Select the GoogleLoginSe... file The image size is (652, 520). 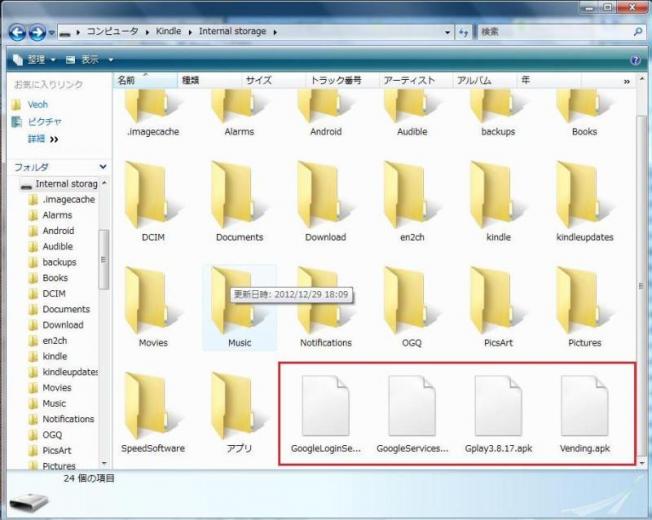tap(326, 414)
